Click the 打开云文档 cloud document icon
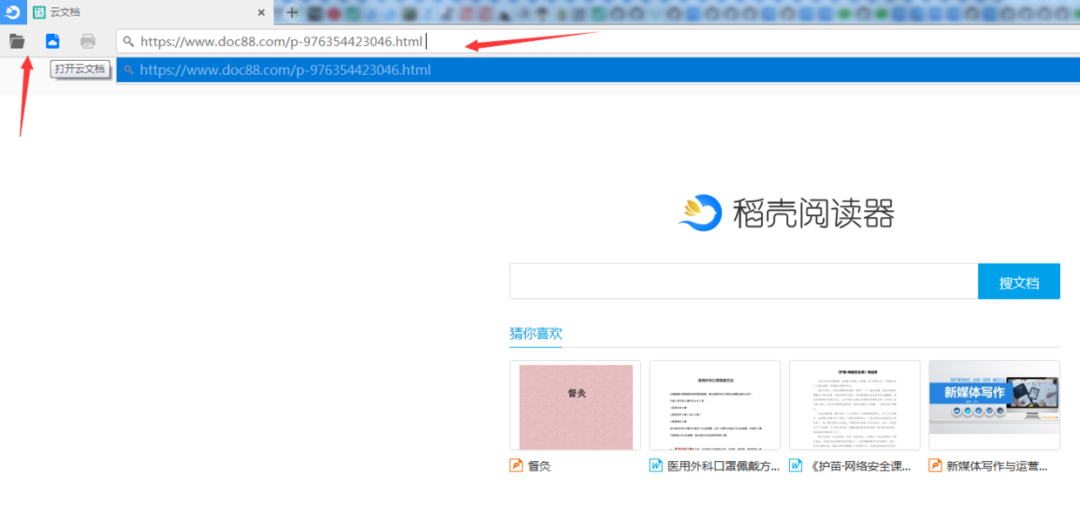 coord(52,41)
